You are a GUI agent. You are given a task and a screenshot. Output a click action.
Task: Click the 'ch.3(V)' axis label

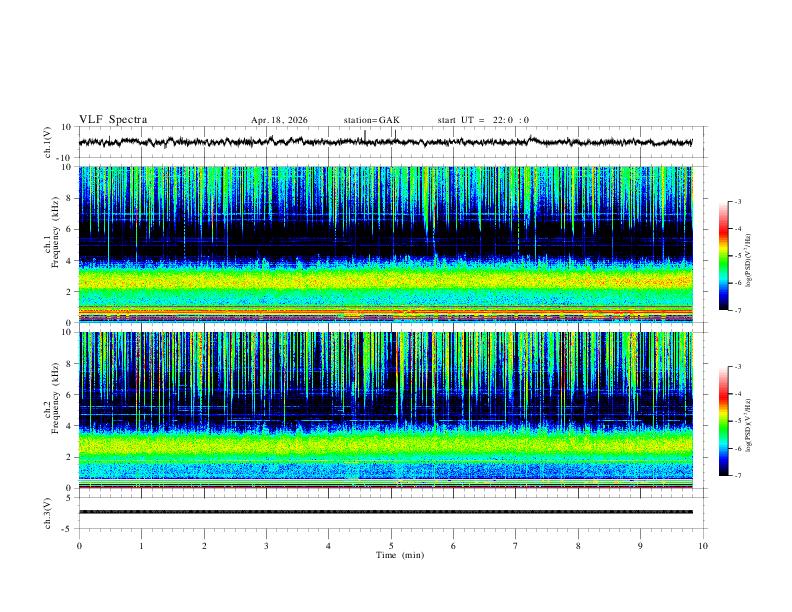click(x=48, y=513)
